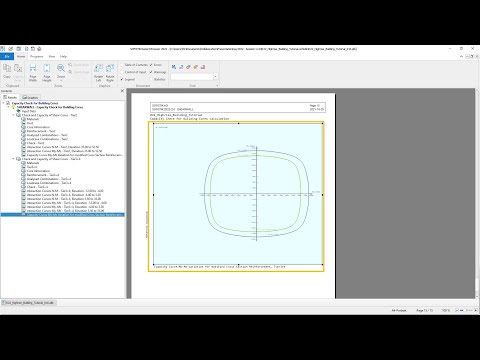Image resolution: width=480 pixels, height=360 pixels.
Task: Collapse the second Check and Capacity tree node
Action: [x=14, y=159]
